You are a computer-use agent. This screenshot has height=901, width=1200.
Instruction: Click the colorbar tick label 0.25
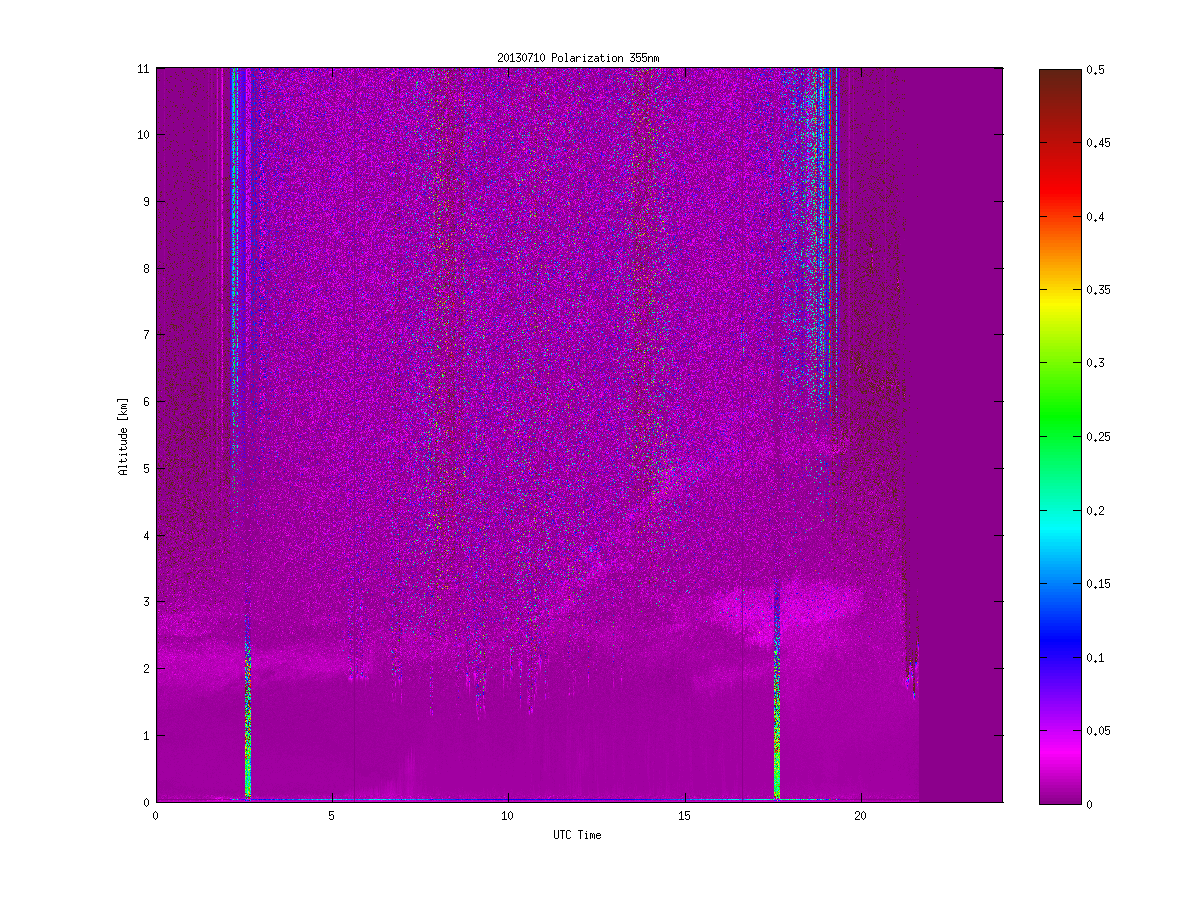[x=1099, y=437]
